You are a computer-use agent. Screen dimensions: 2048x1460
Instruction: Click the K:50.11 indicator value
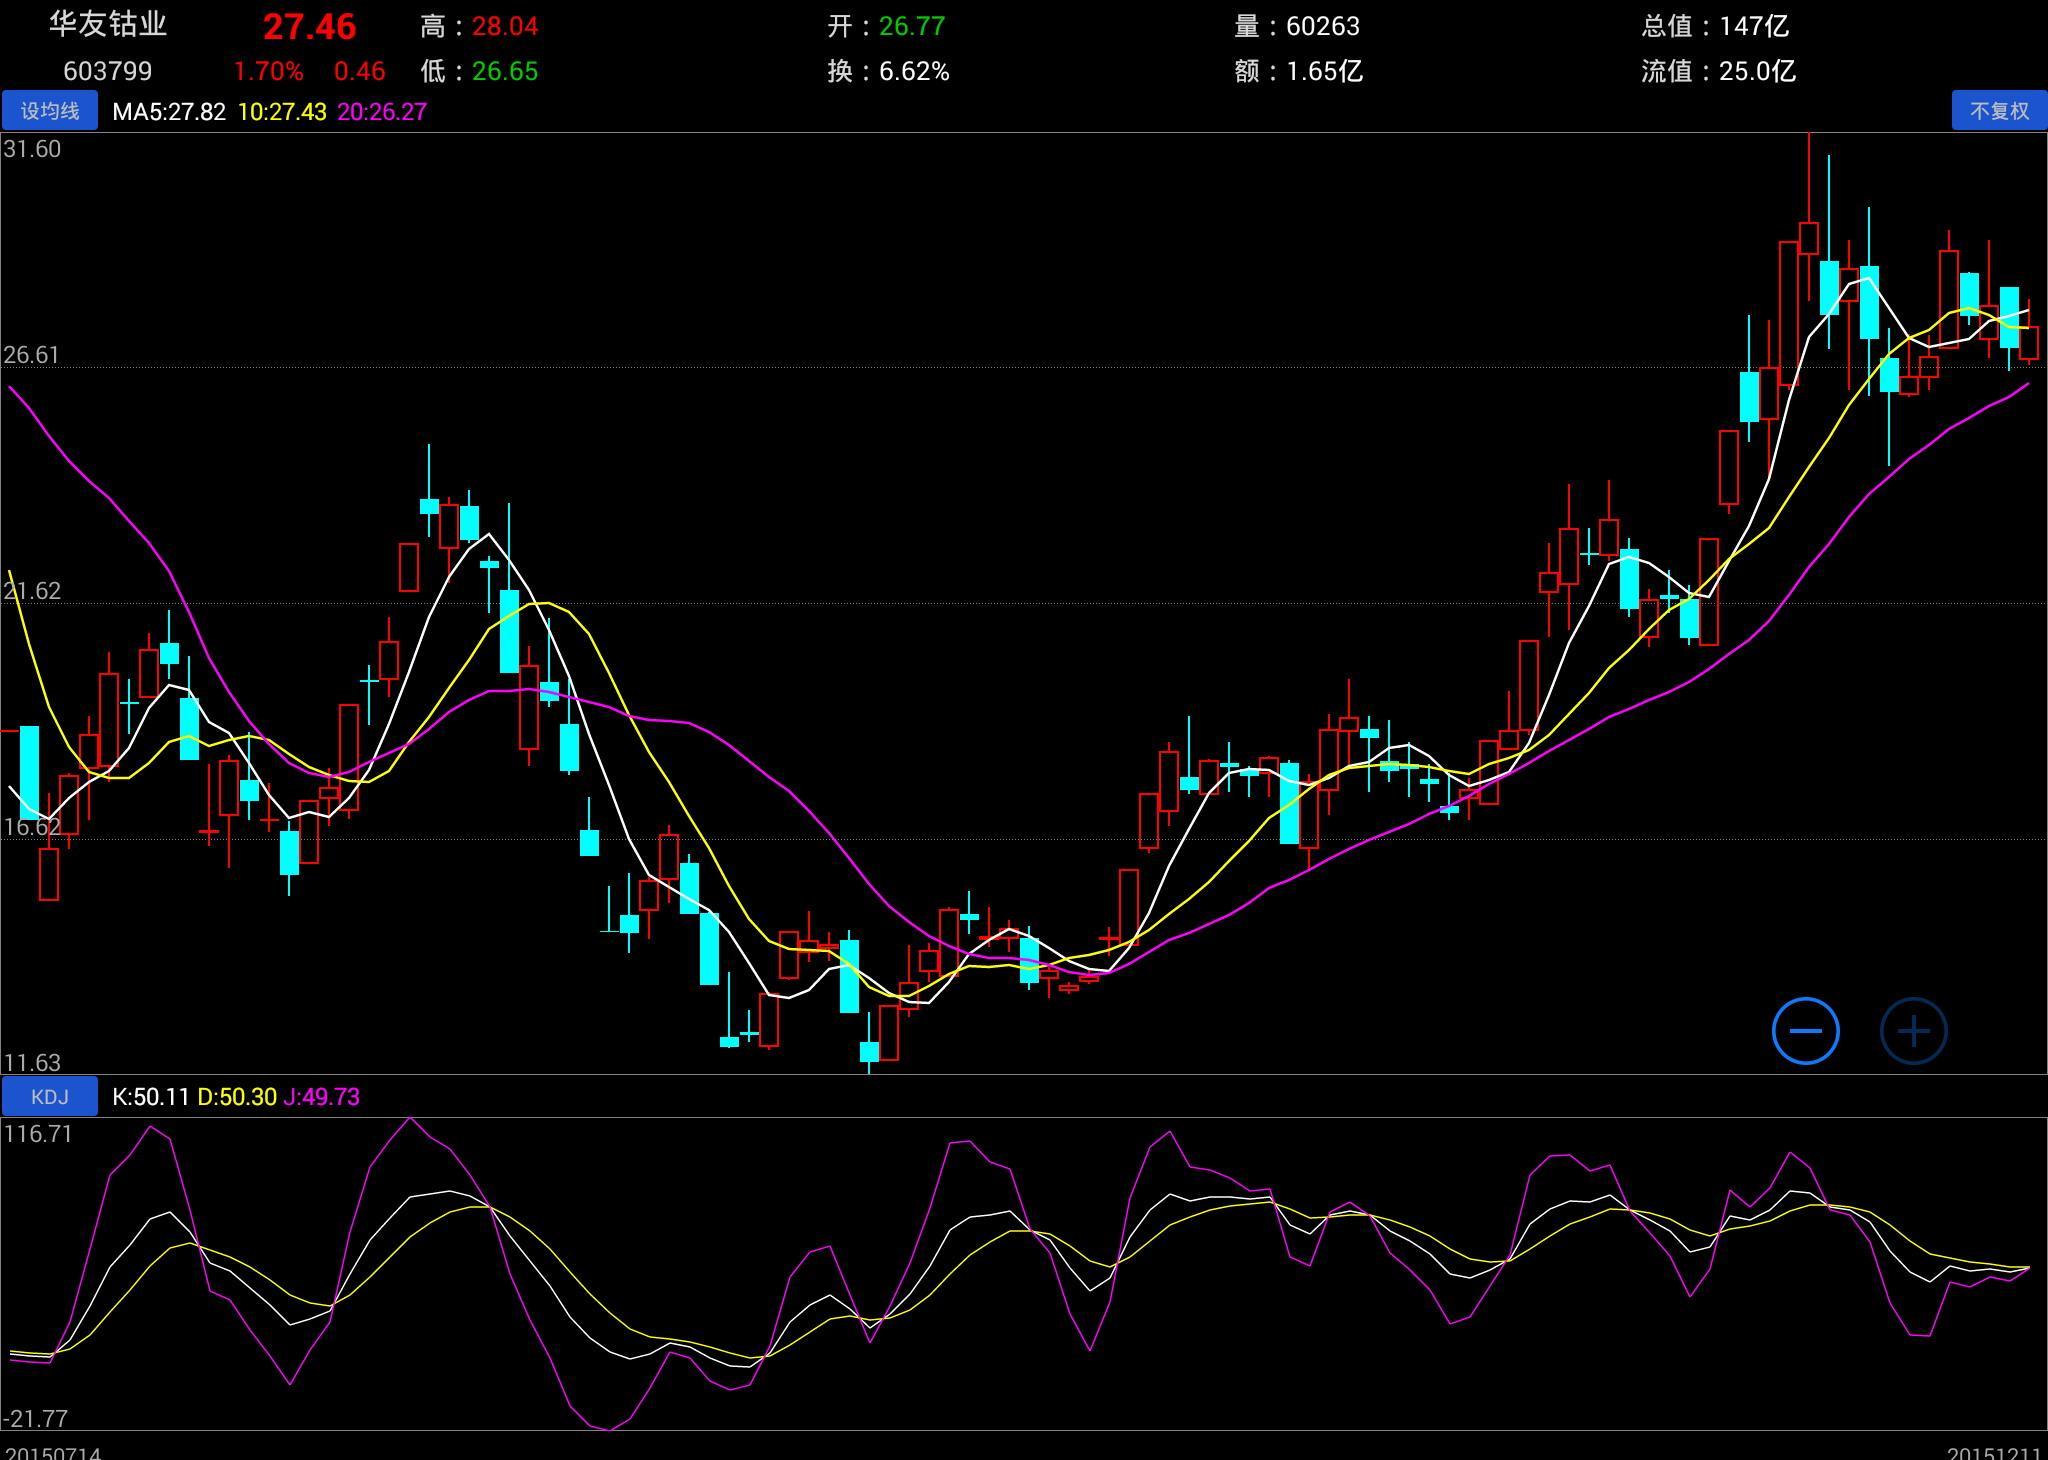[151, 1097]
